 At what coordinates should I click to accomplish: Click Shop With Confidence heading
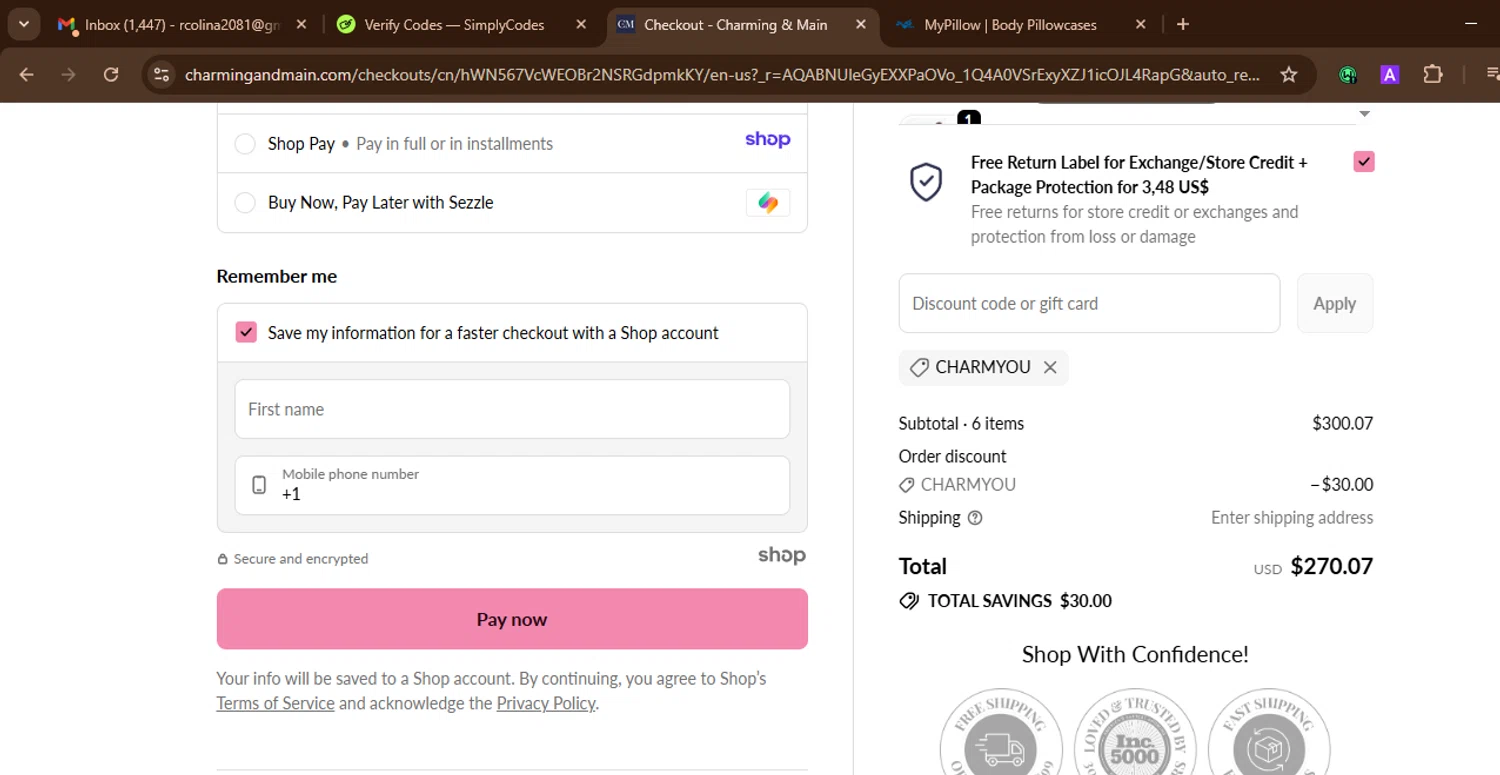1135,654
